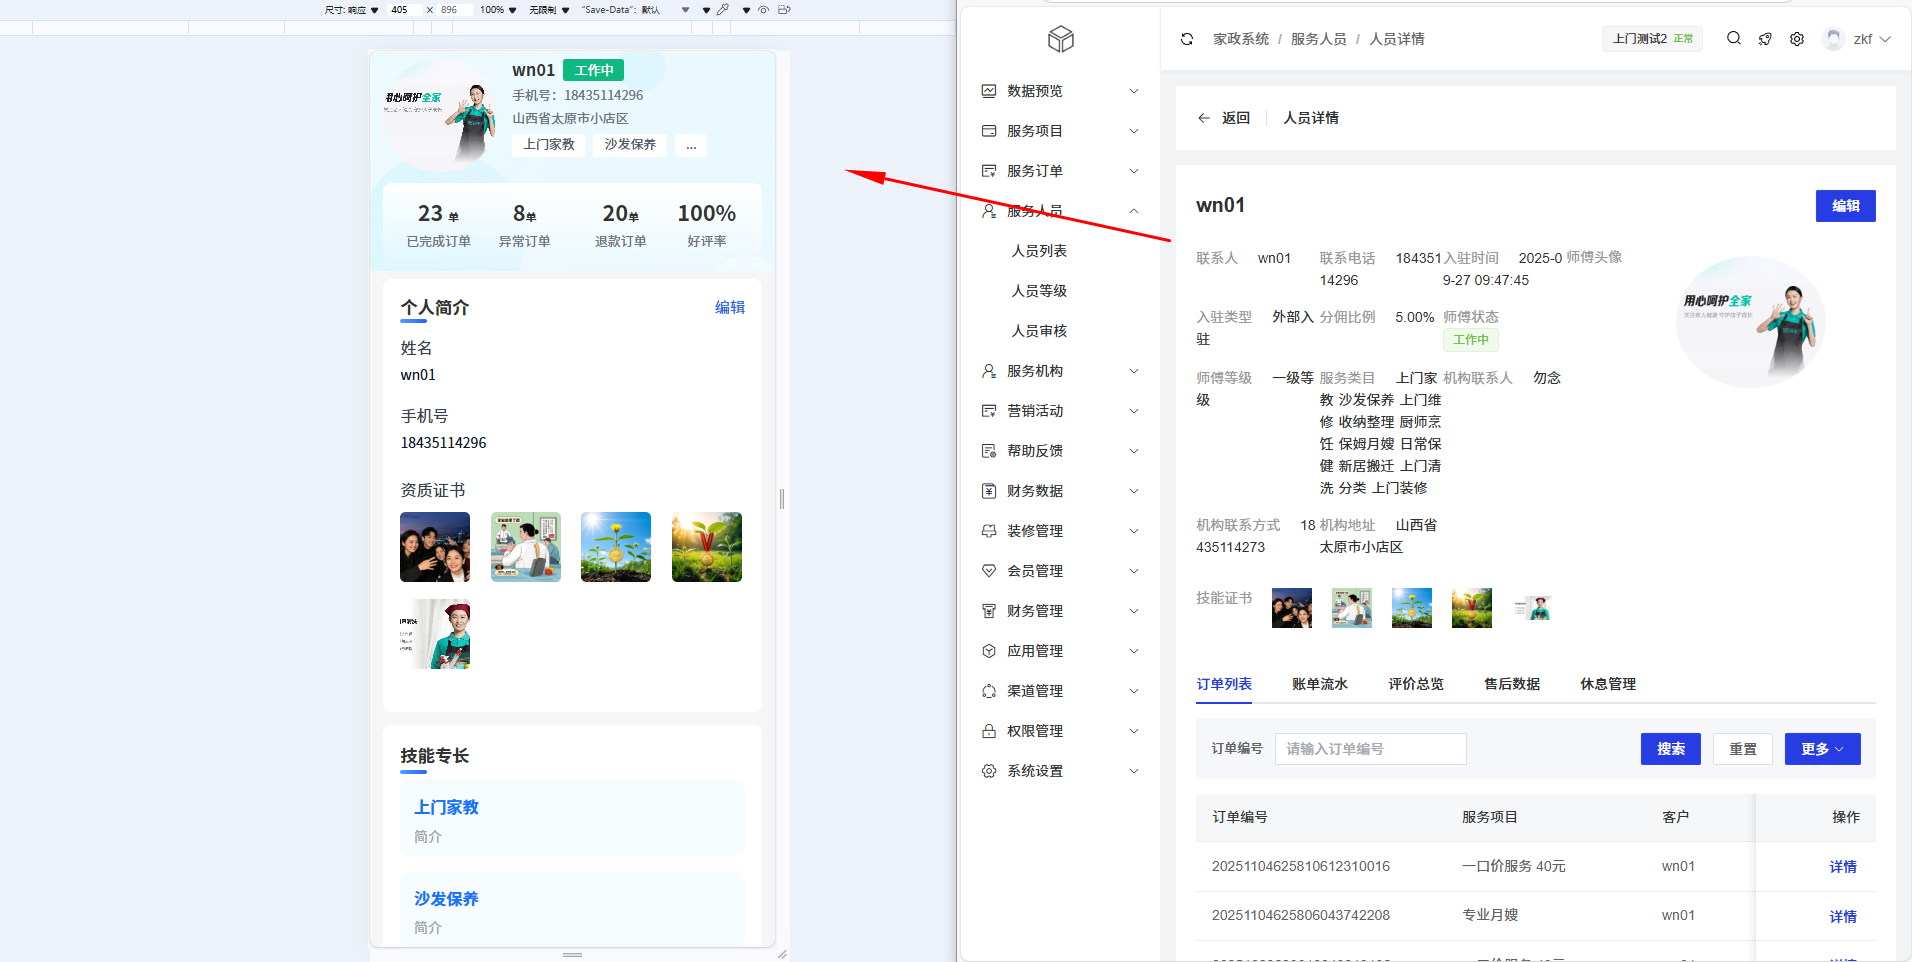
Task: Open the zkf user account dropdown
Action: click(x=1857, y=39)
